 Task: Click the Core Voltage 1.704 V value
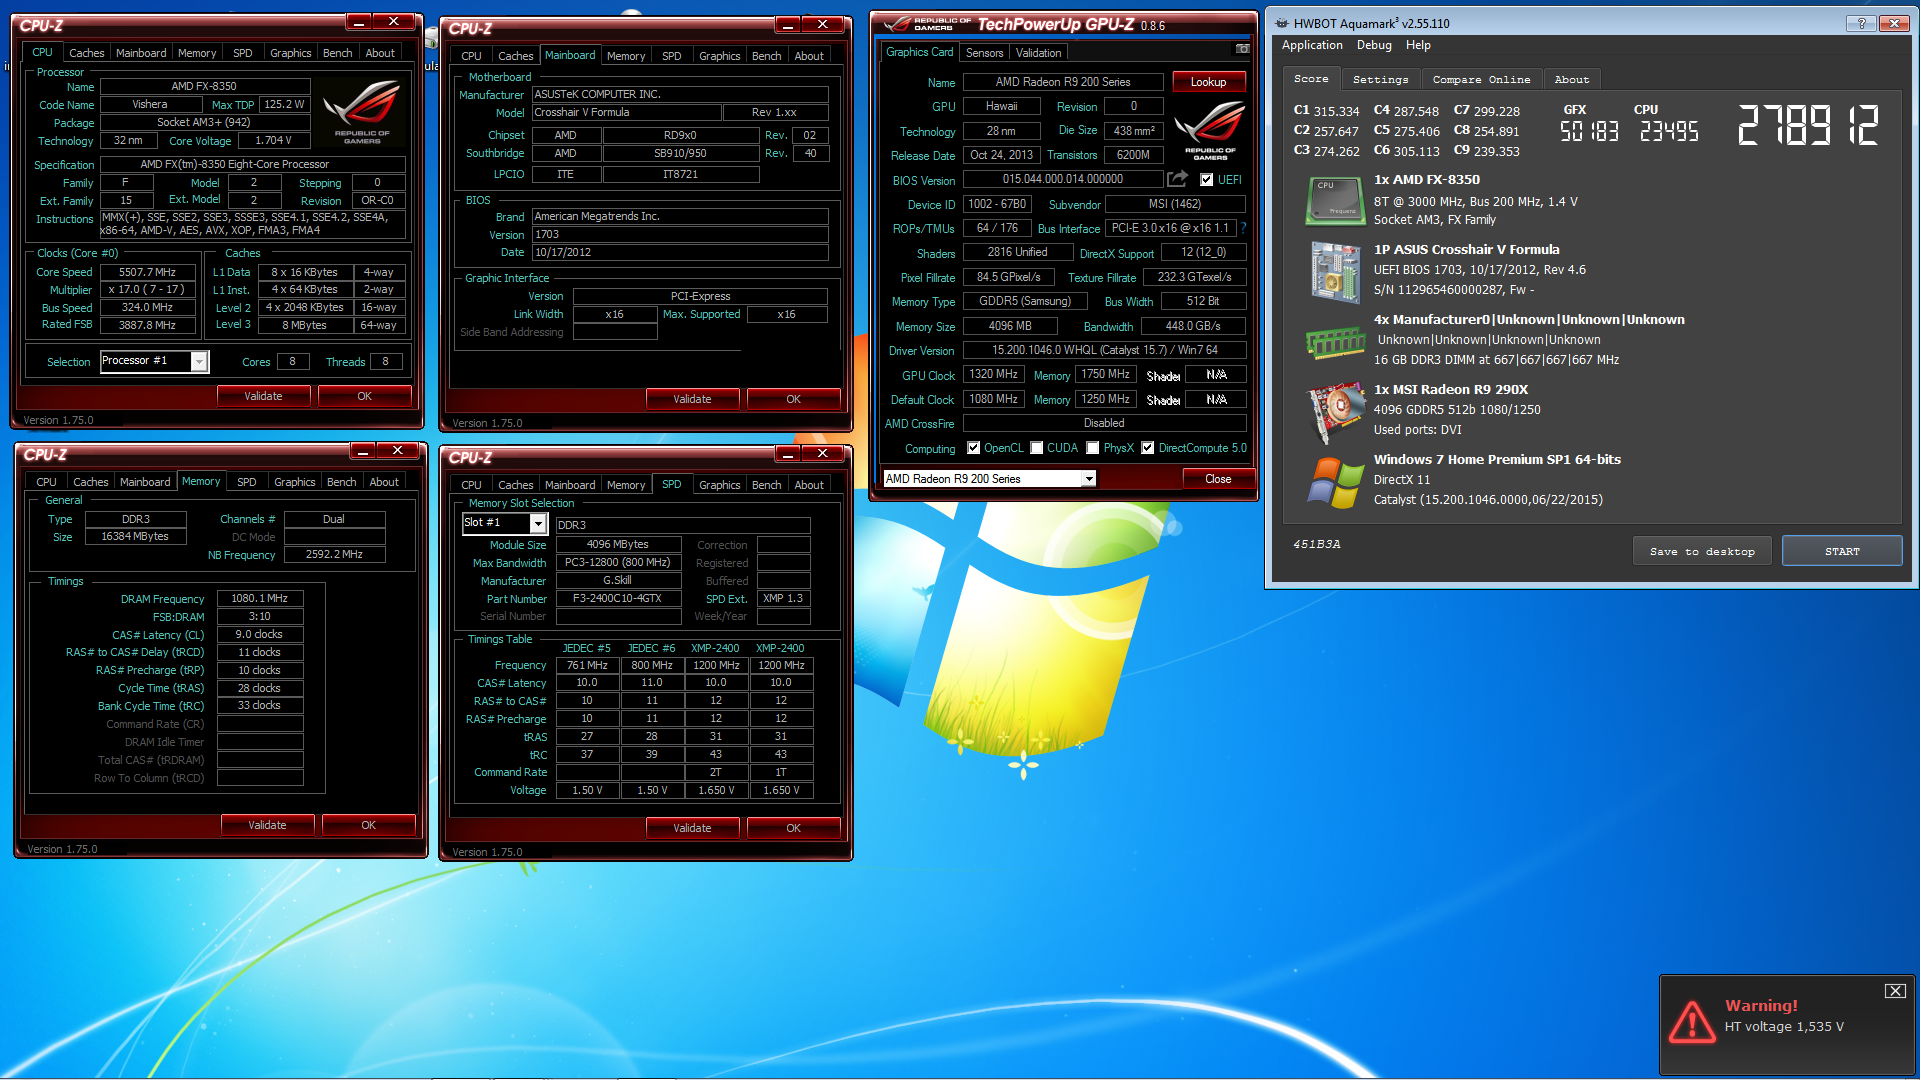pos(273,141)
